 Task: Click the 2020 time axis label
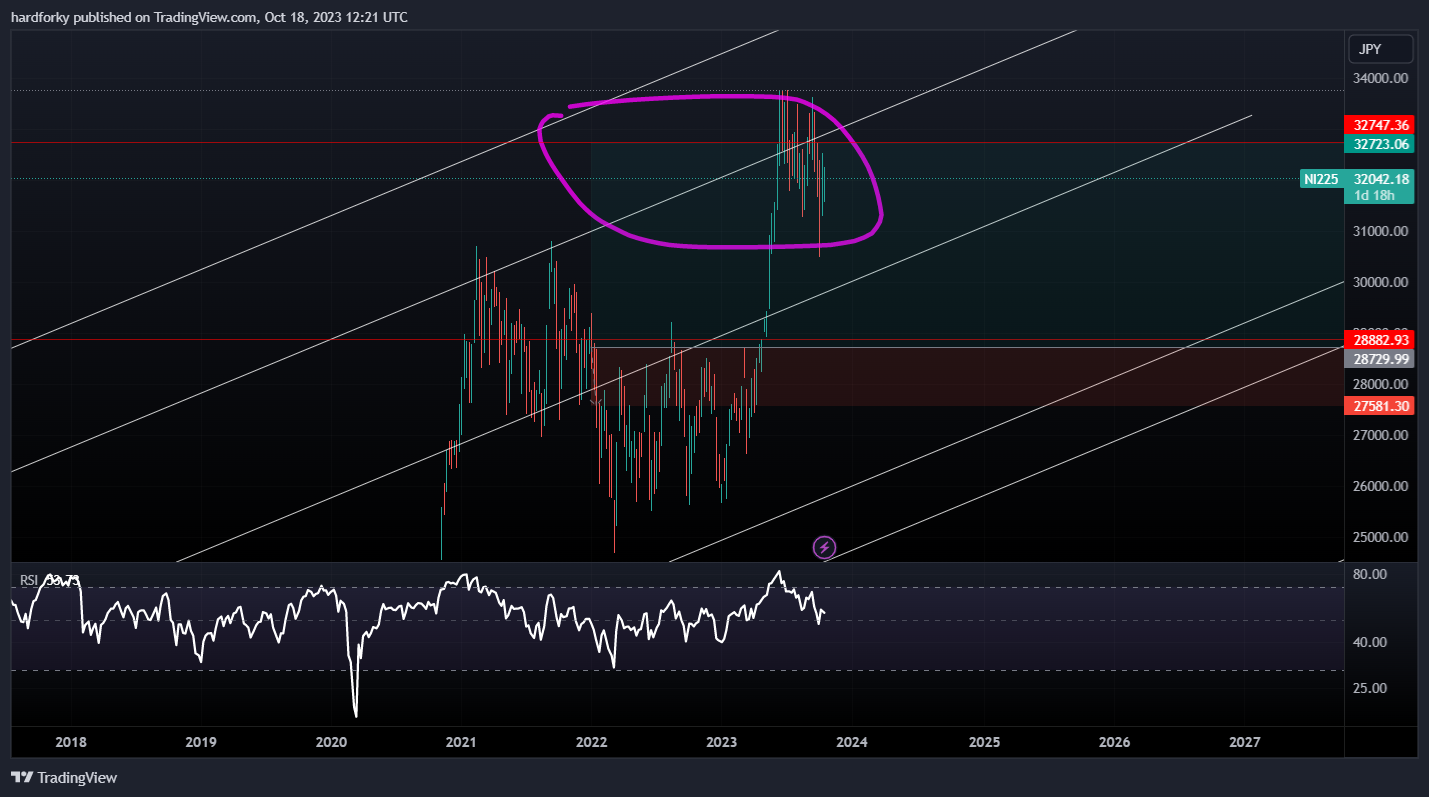click(331, 742)
